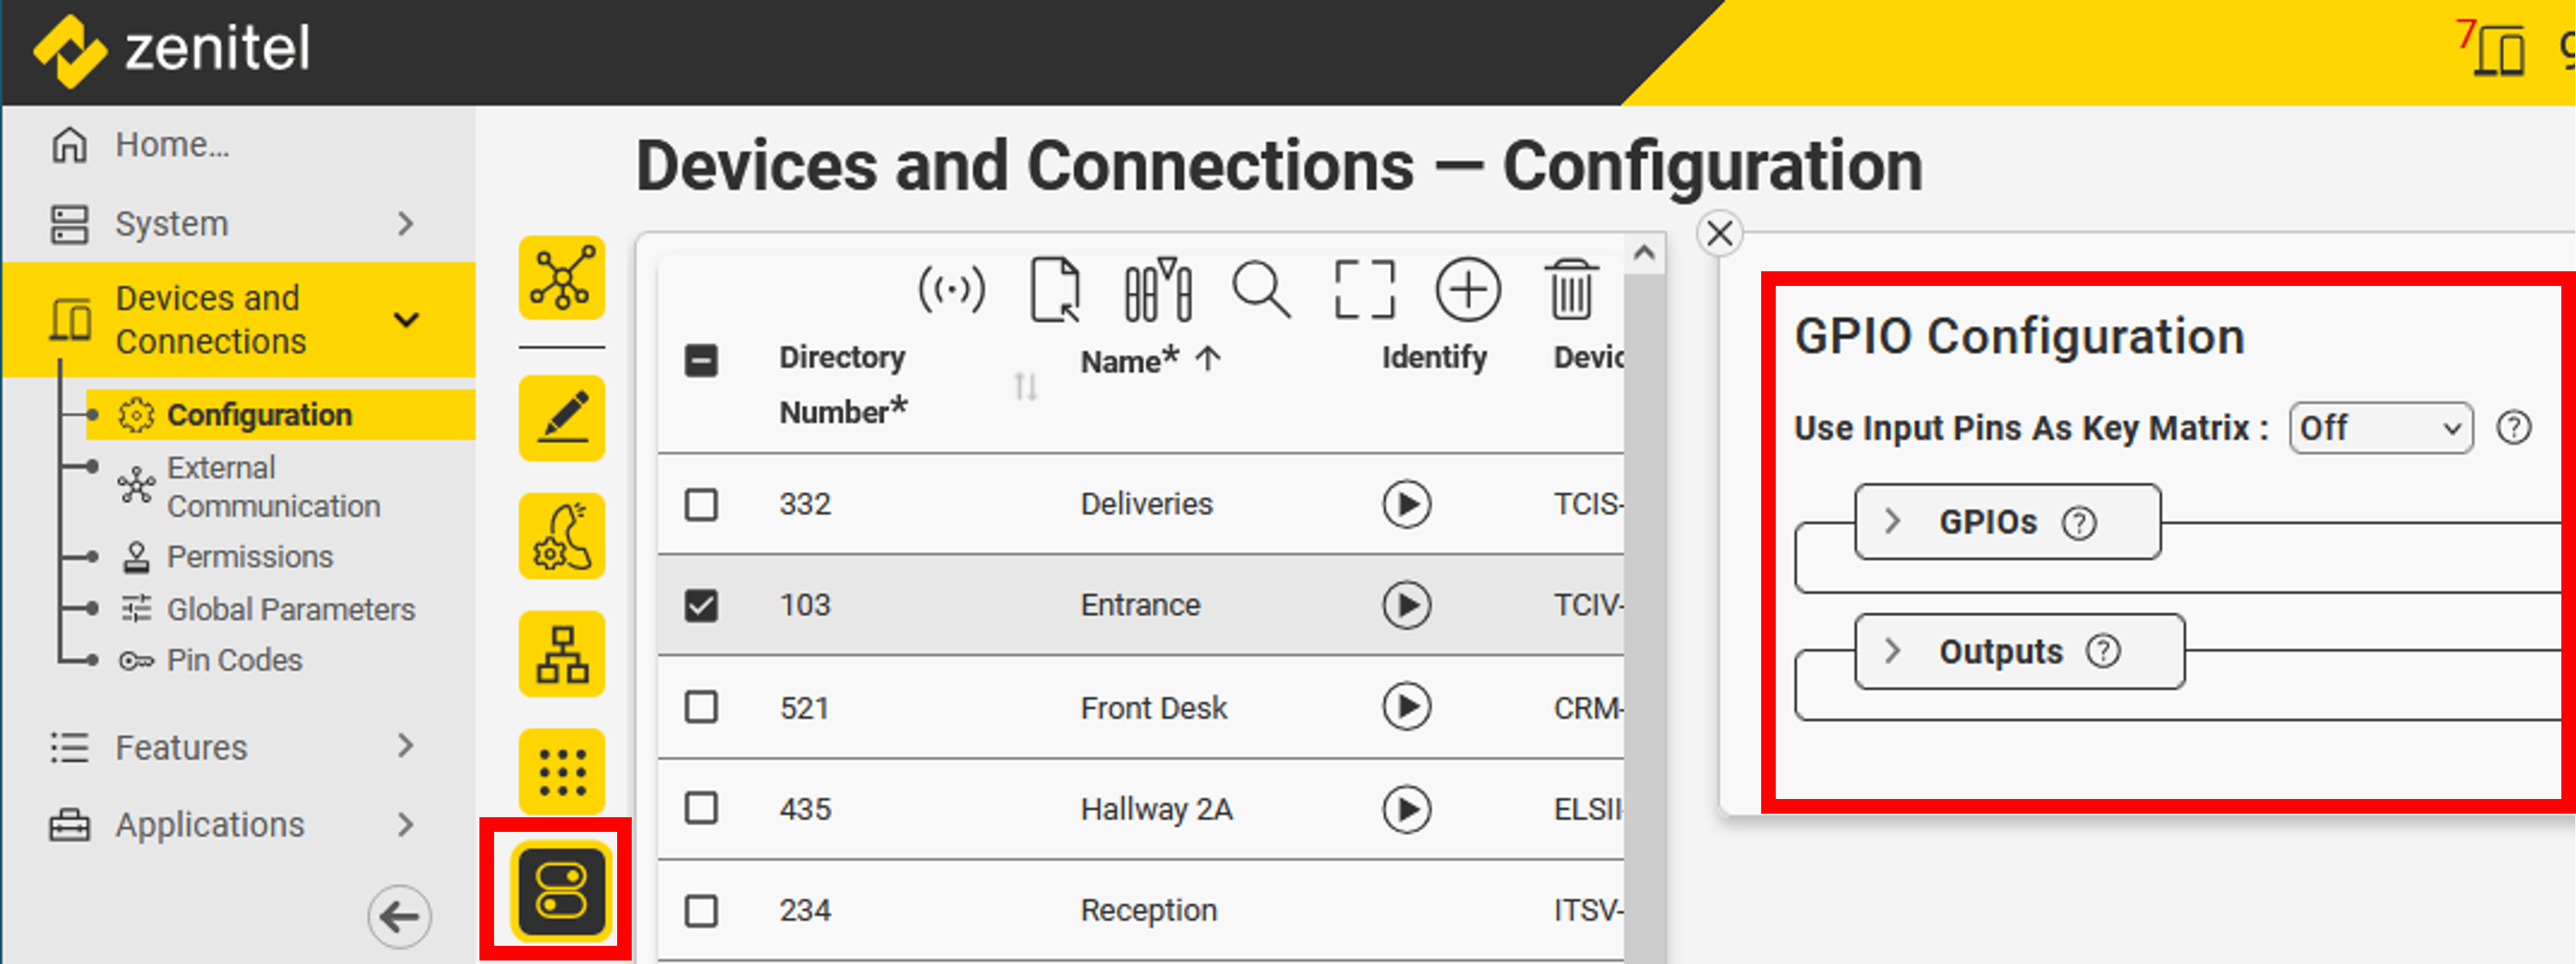
Task: Open the Permissions menu item
Action: [249, 557]
